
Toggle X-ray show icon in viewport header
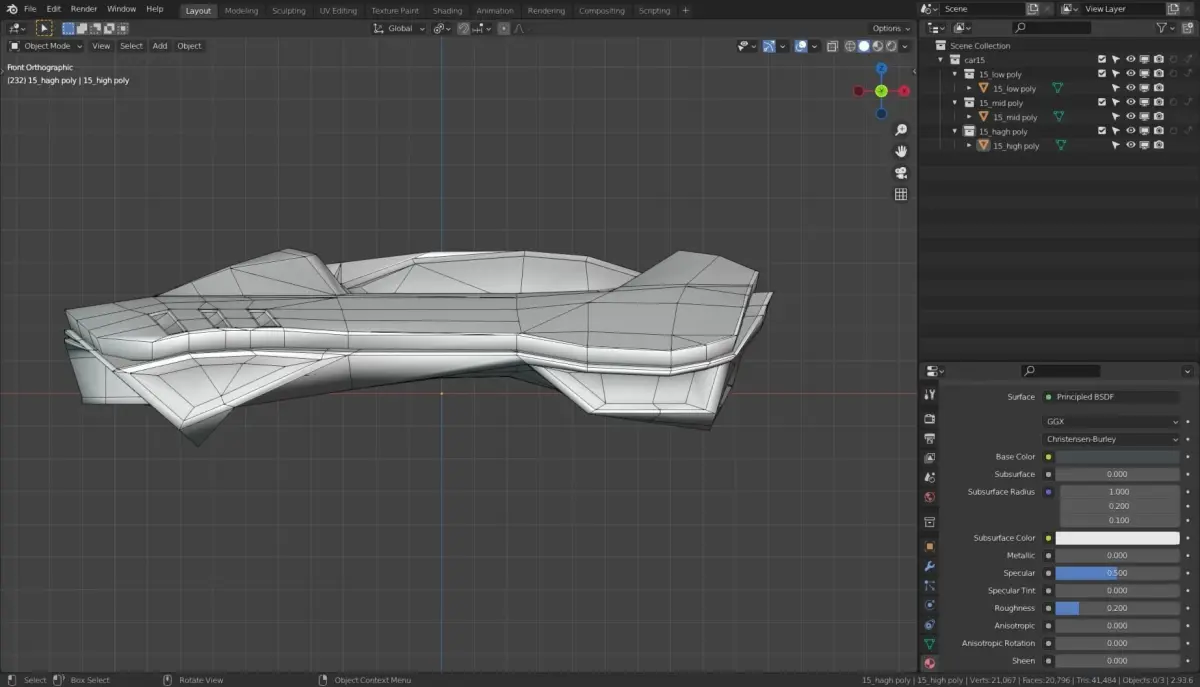click(832, 46)
